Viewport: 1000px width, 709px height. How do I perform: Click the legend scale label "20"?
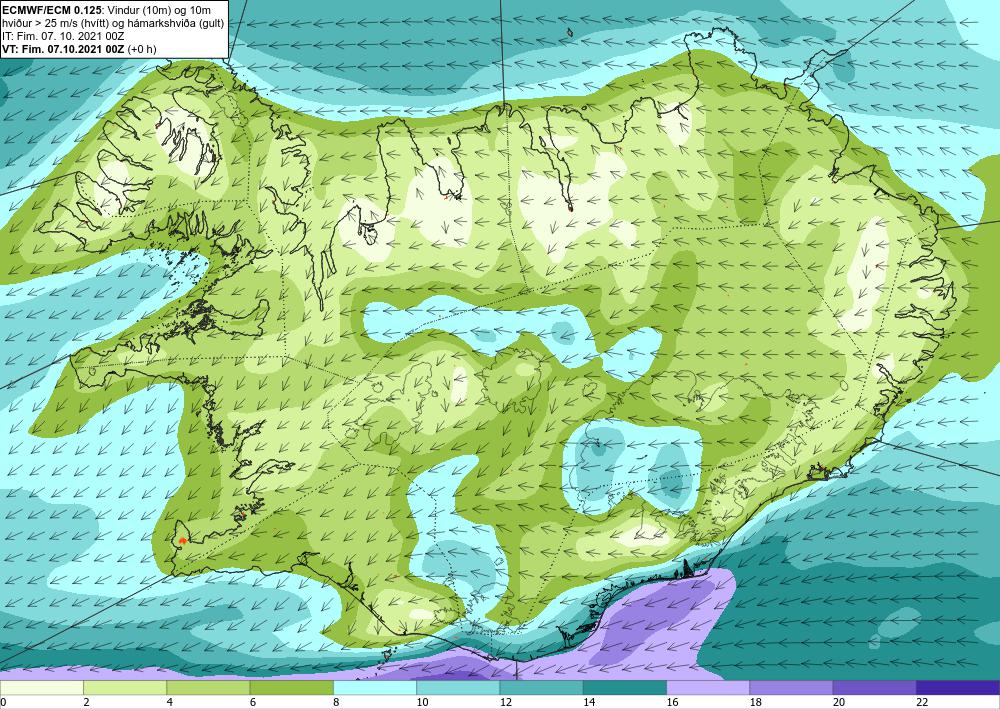point(839,703)
